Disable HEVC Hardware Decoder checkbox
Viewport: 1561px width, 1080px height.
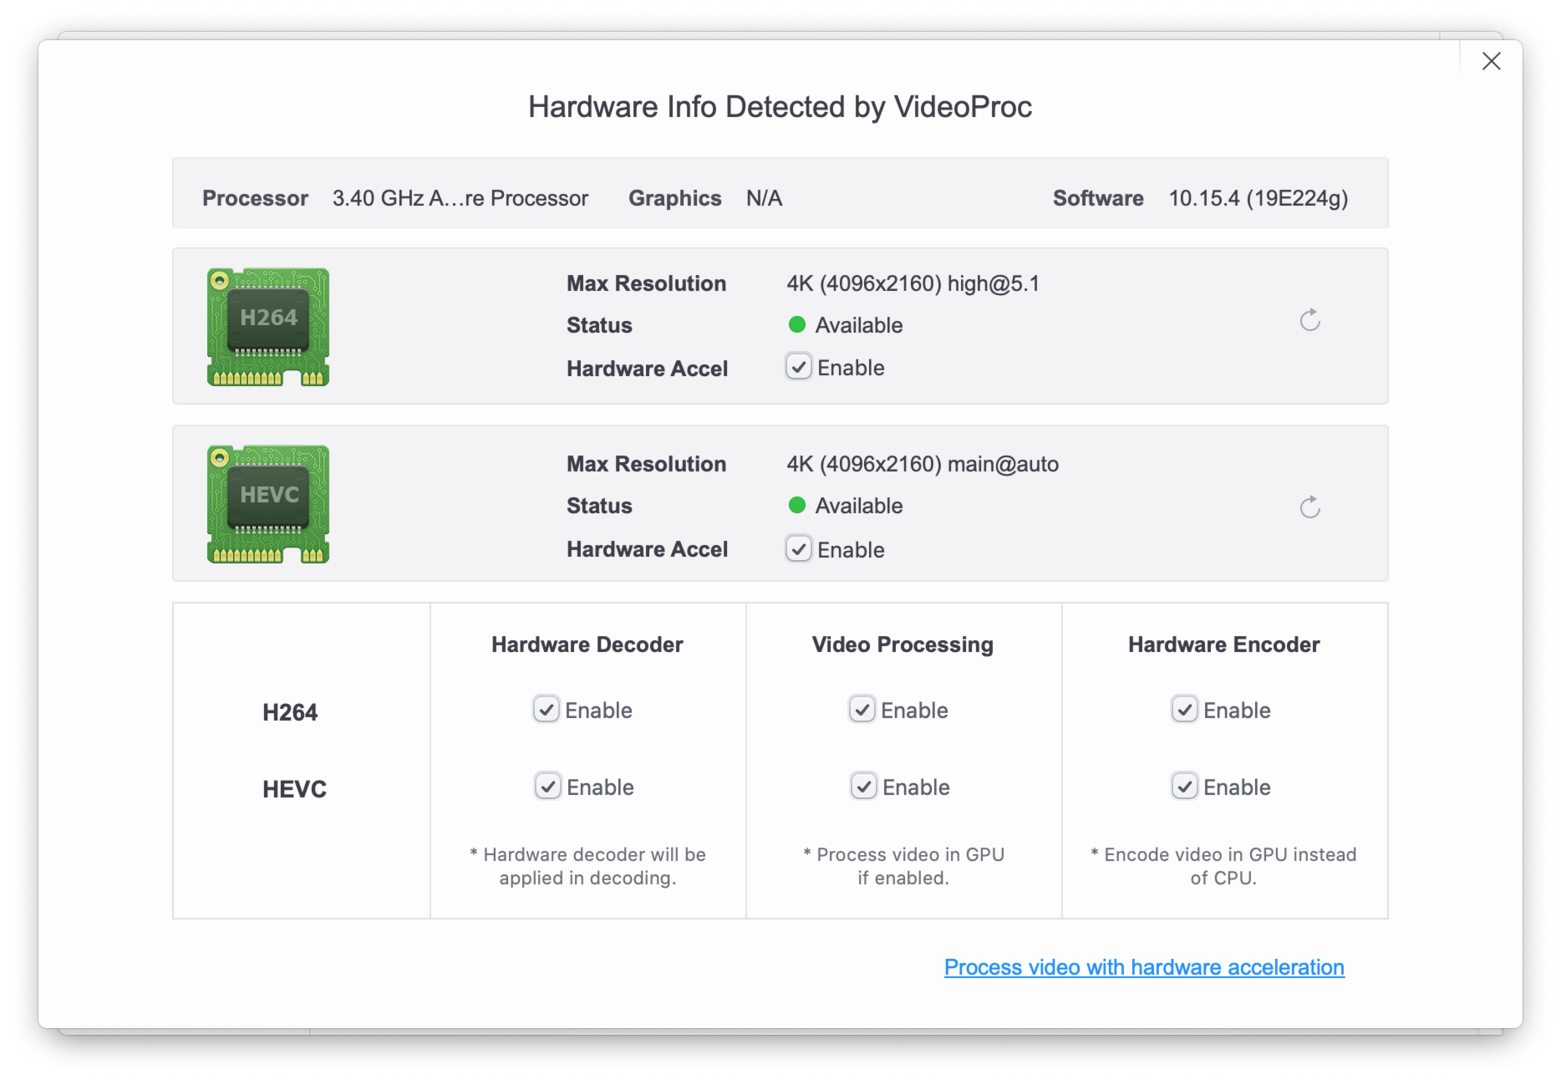click(547, 786)
